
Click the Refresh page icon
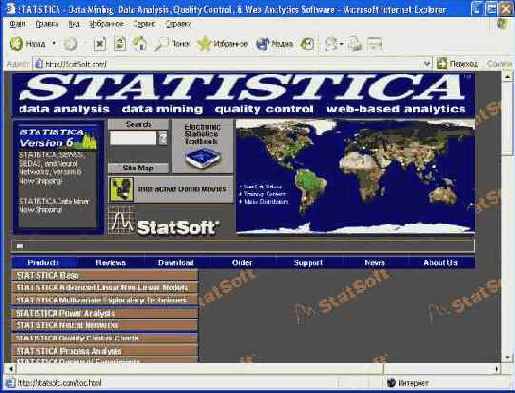pyautogui.click(x=120, y=43)
